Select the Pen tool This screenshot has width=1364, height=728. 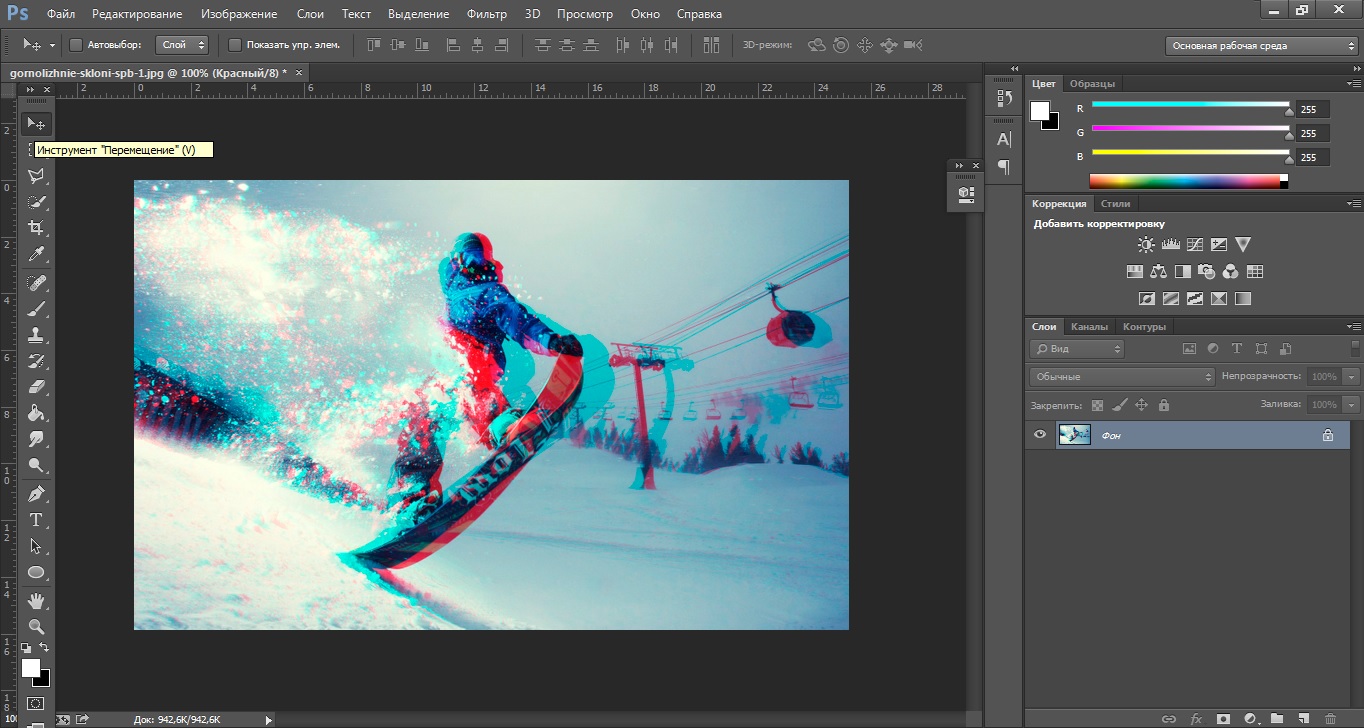(36, 494)
